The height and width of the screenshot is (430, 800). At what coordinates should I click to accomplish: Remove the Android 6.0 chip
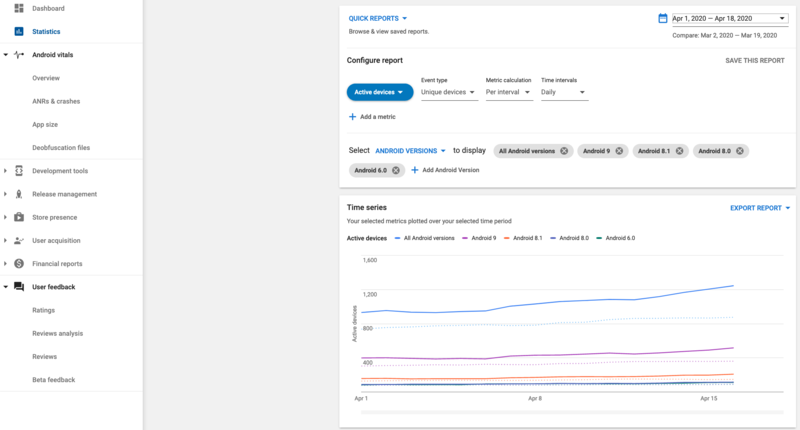click(396, 170)
